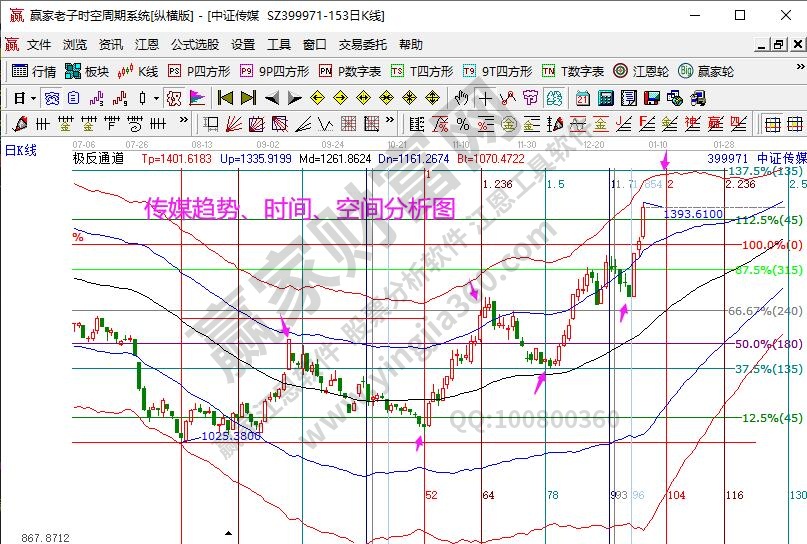Switch to K线 chart view

[138, 71]
